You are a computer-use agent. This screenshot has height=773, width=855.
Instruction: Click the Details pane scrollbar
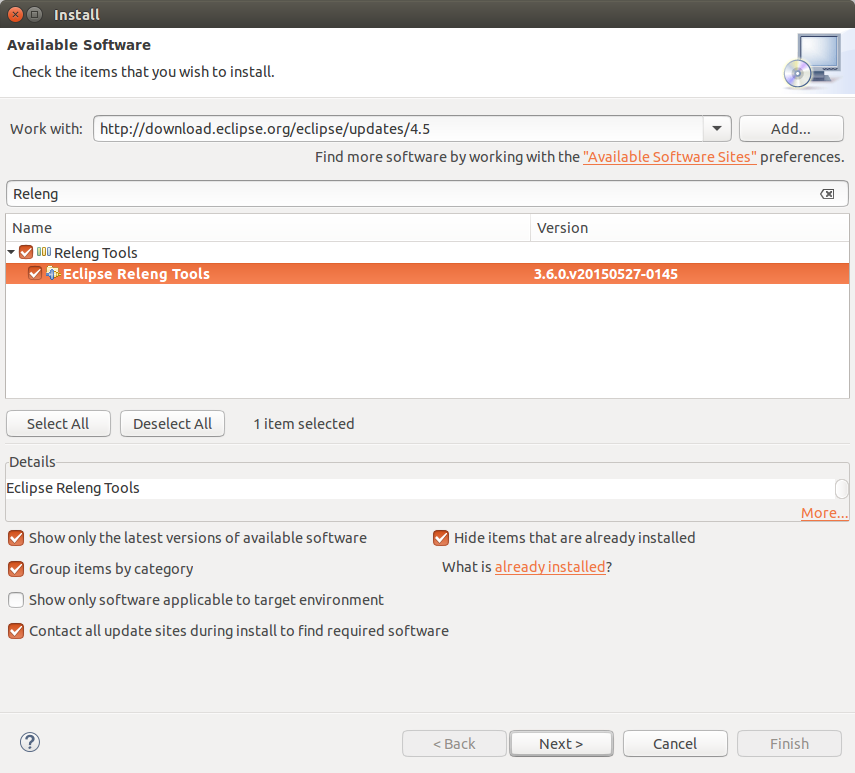841,488
